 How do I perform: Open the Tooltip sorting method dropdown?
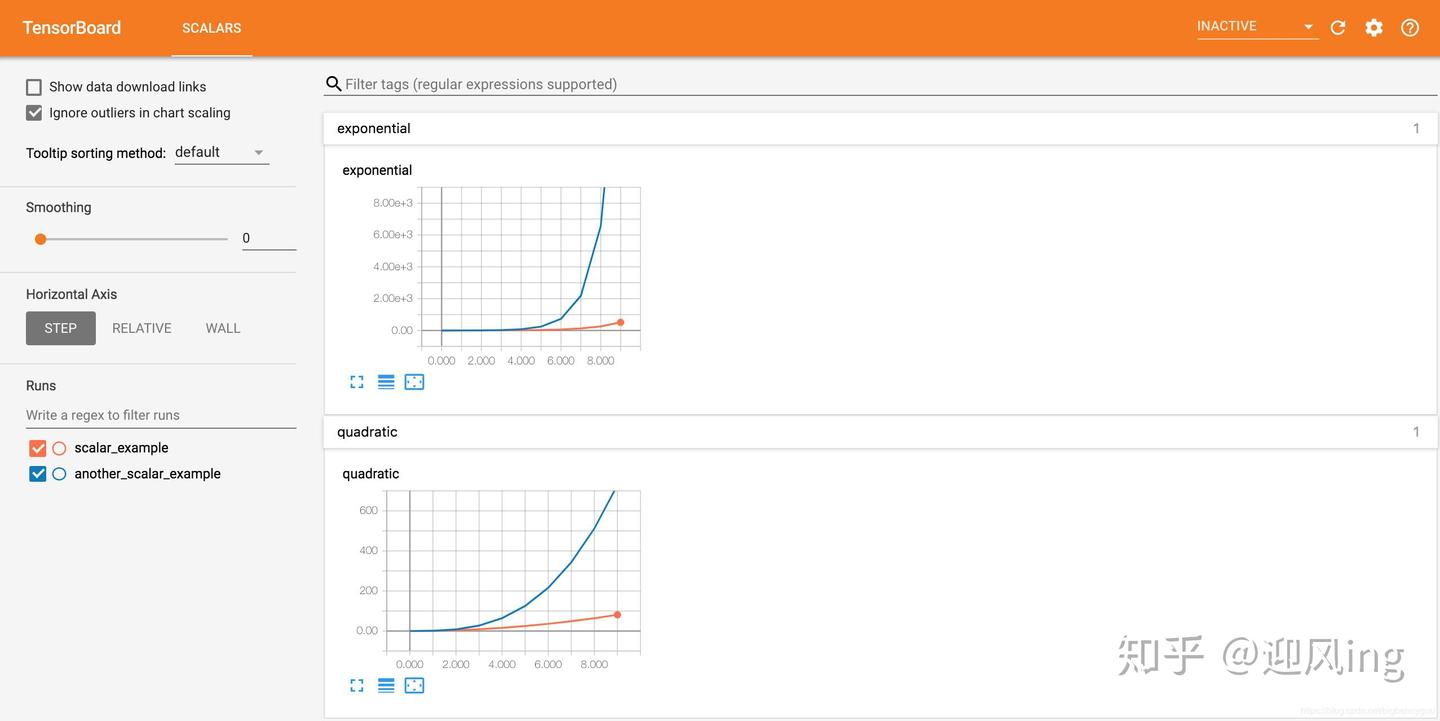(x=221, y=152)
